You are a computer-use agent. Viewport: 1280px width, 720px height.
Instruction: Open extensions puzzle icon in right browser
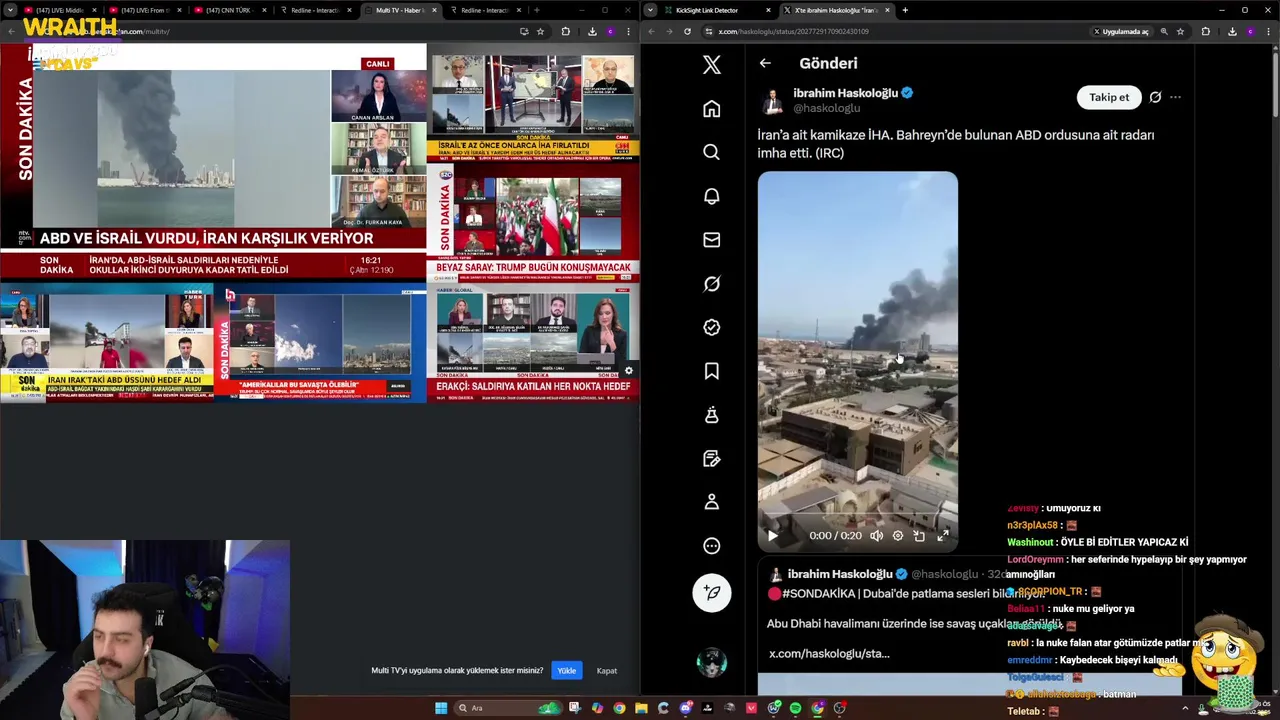coord(1205,31)
